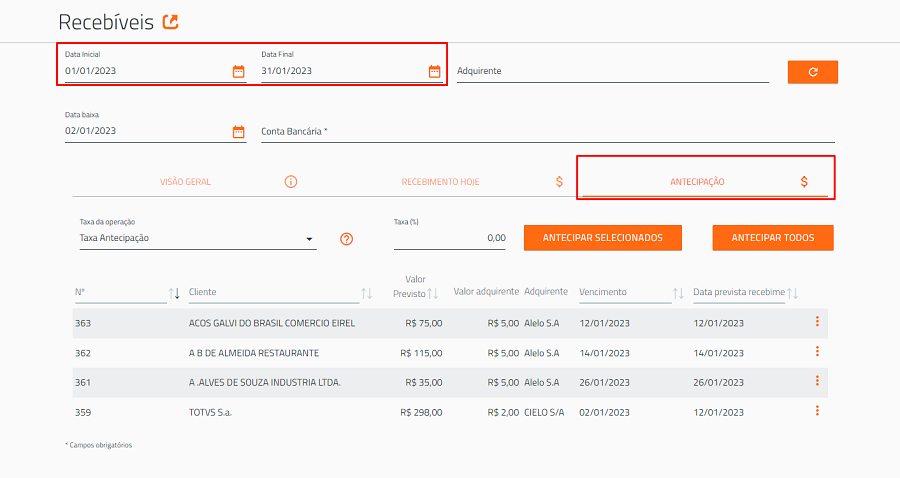Click the number 359 cell
Screen dimensions: 900x478
[83, 413]
